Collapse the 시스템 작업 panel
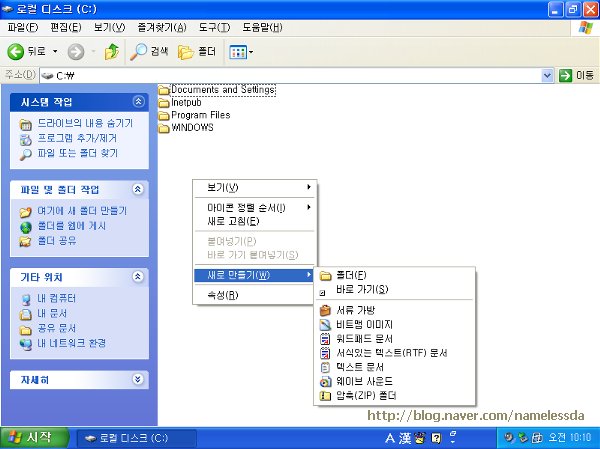 coord(138,101)
